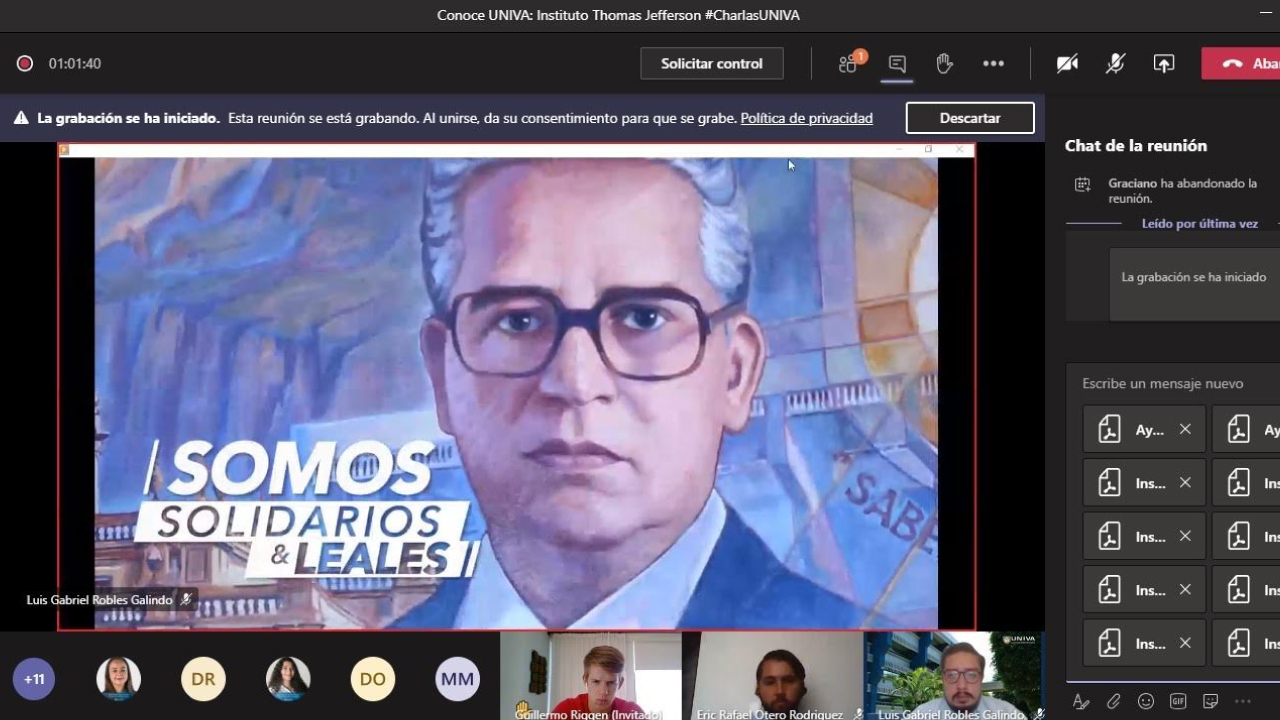Open the Ay... PDF attachment chip
Image resolution: width=1280 pixels, height=720 pixels.
pos(1144,430)
